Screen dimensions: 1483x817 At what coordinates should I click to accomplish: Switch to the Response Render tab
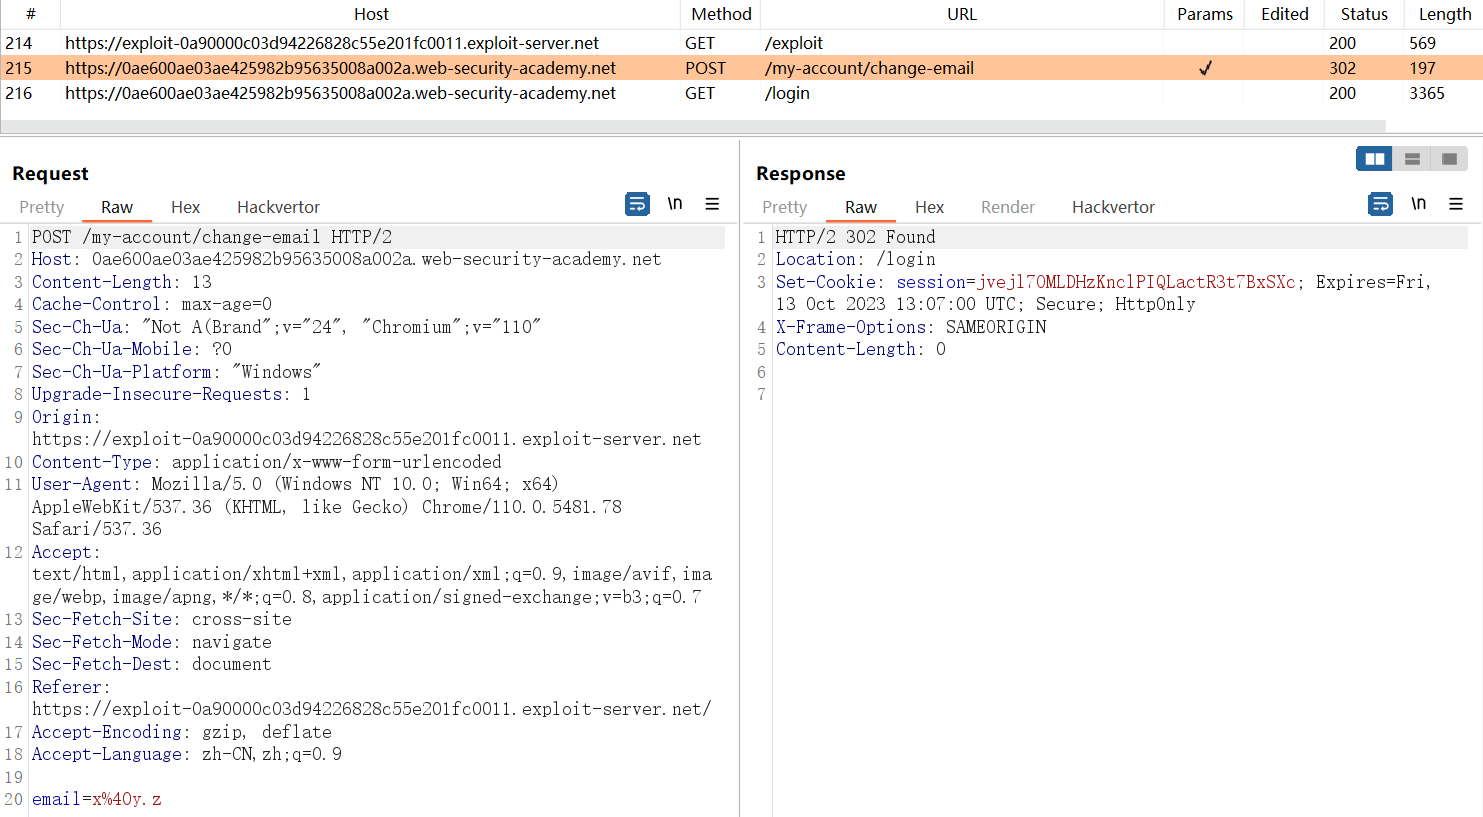pyautogui.click(x=1007, y=207)
